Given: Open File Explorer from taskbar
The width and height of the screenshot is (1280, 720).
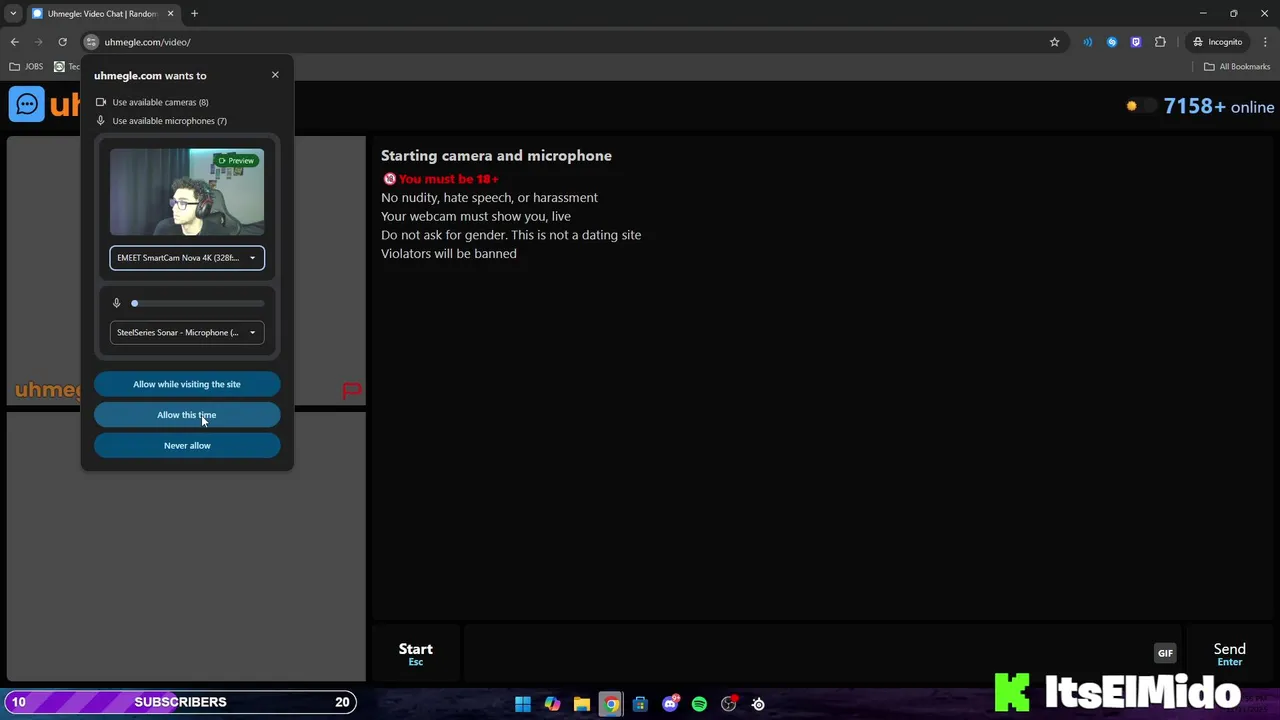Looking at the screenshot, I should pyautogui.click(x=581, y=704).
